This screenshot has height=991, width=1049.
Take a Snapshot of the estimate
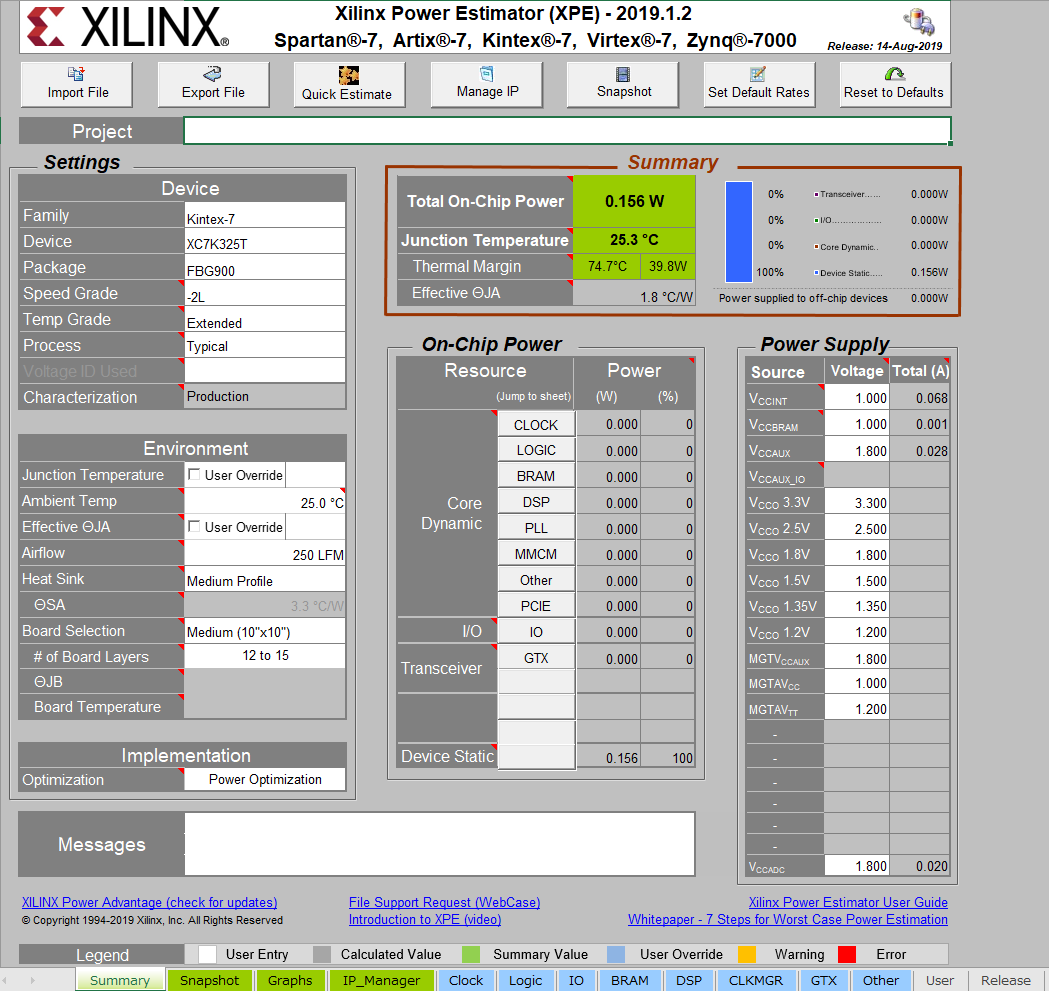pyautogui.click(x=623, y=84)
